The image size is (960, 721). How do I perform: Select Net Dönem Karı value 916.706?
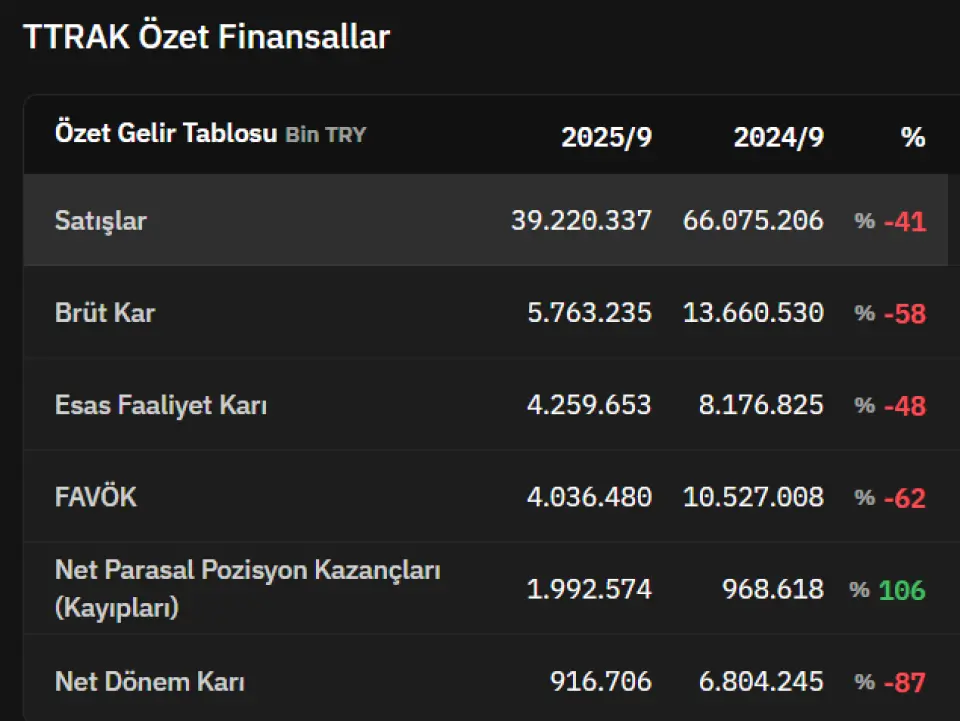pos(600,682)
